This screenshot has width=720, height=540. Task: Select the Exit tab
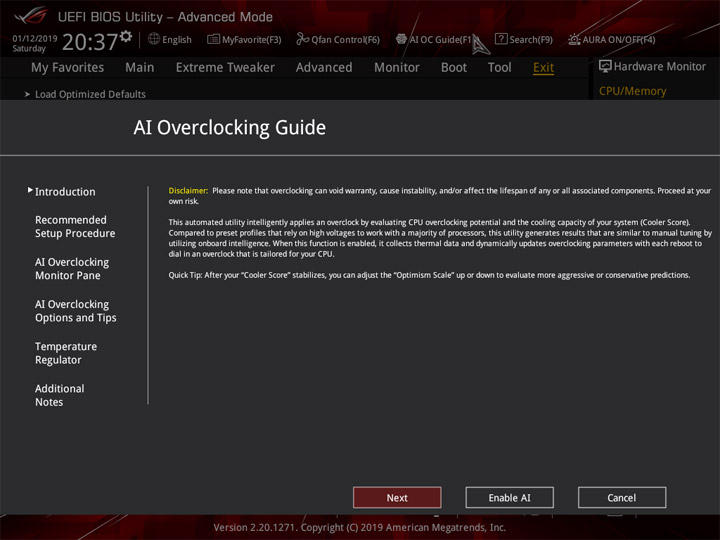544,68
